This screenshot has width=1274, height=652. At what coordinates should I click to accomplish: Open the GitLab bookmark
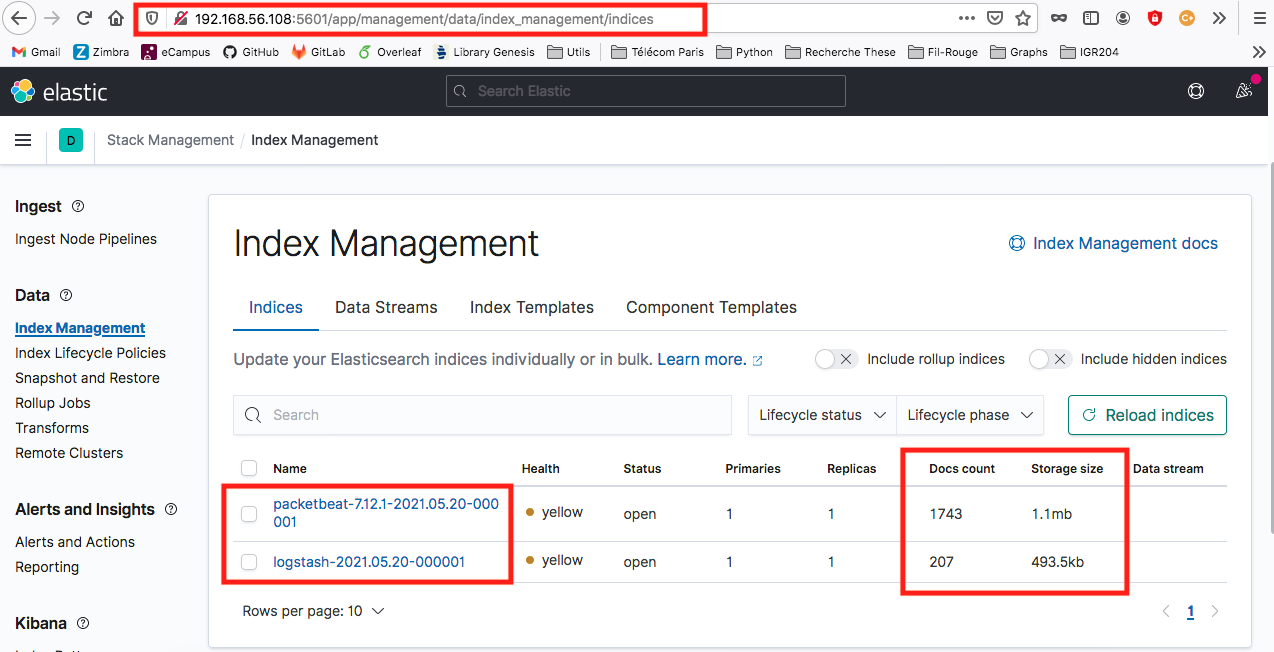pos(318,52)
